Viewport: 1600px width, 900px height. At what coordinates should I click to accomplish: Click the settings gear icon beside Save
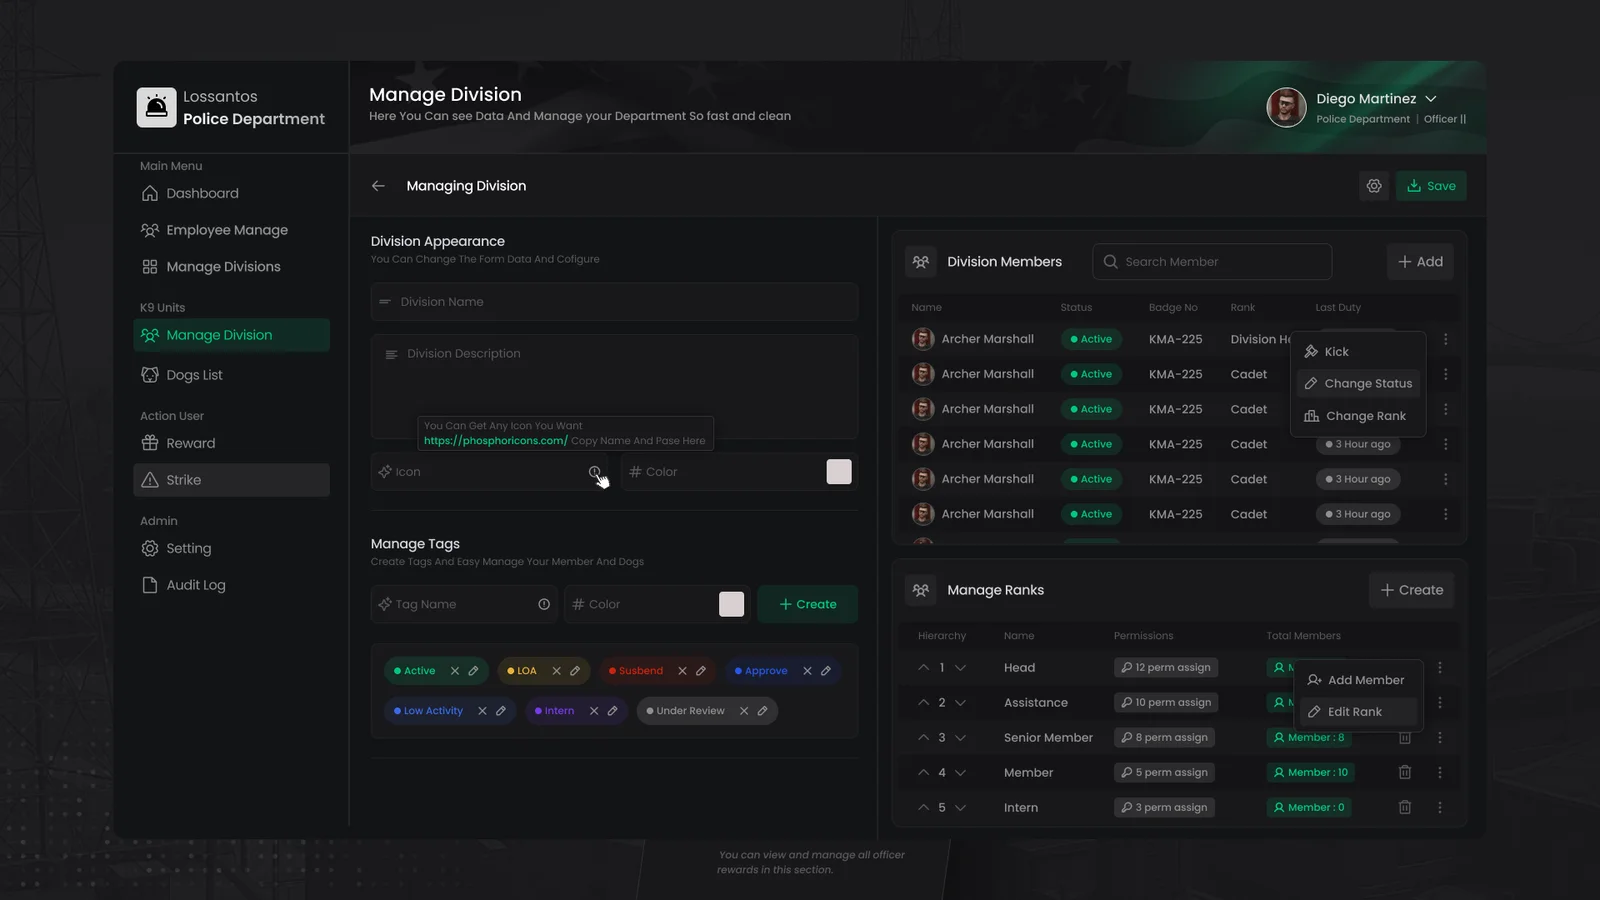1374,186
